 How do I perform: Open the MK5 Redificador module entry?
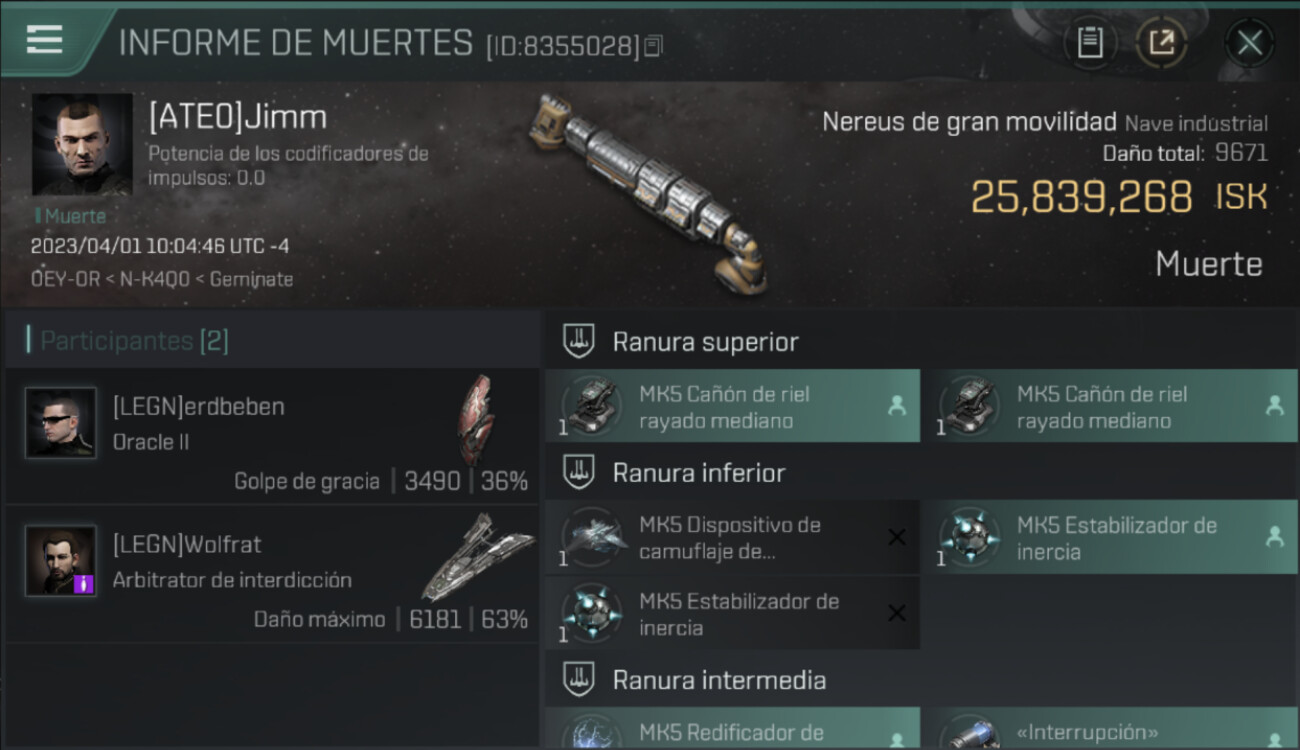point(733,728)
